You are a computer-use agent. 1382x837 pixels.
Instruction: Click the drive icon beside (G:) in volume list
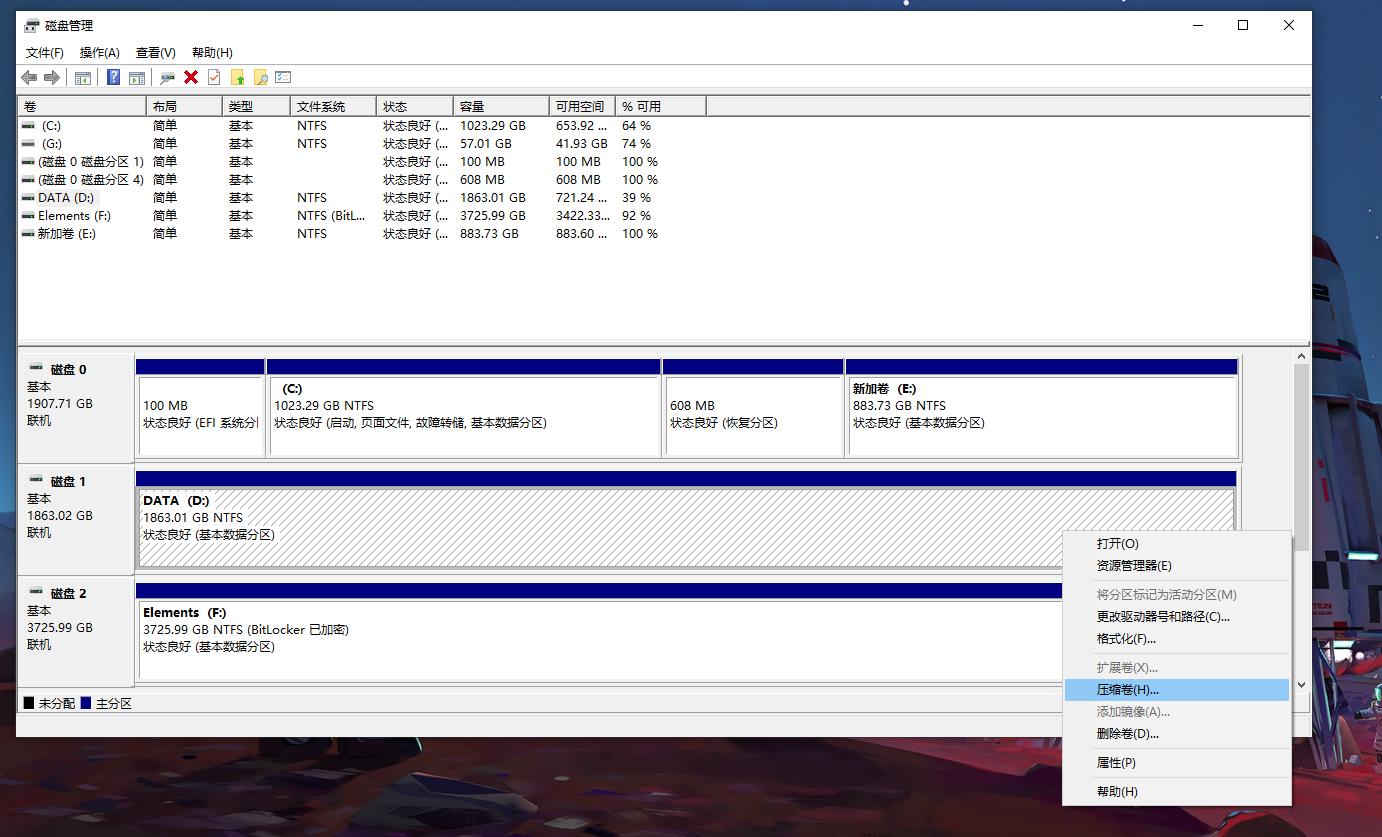click(28, 144)
